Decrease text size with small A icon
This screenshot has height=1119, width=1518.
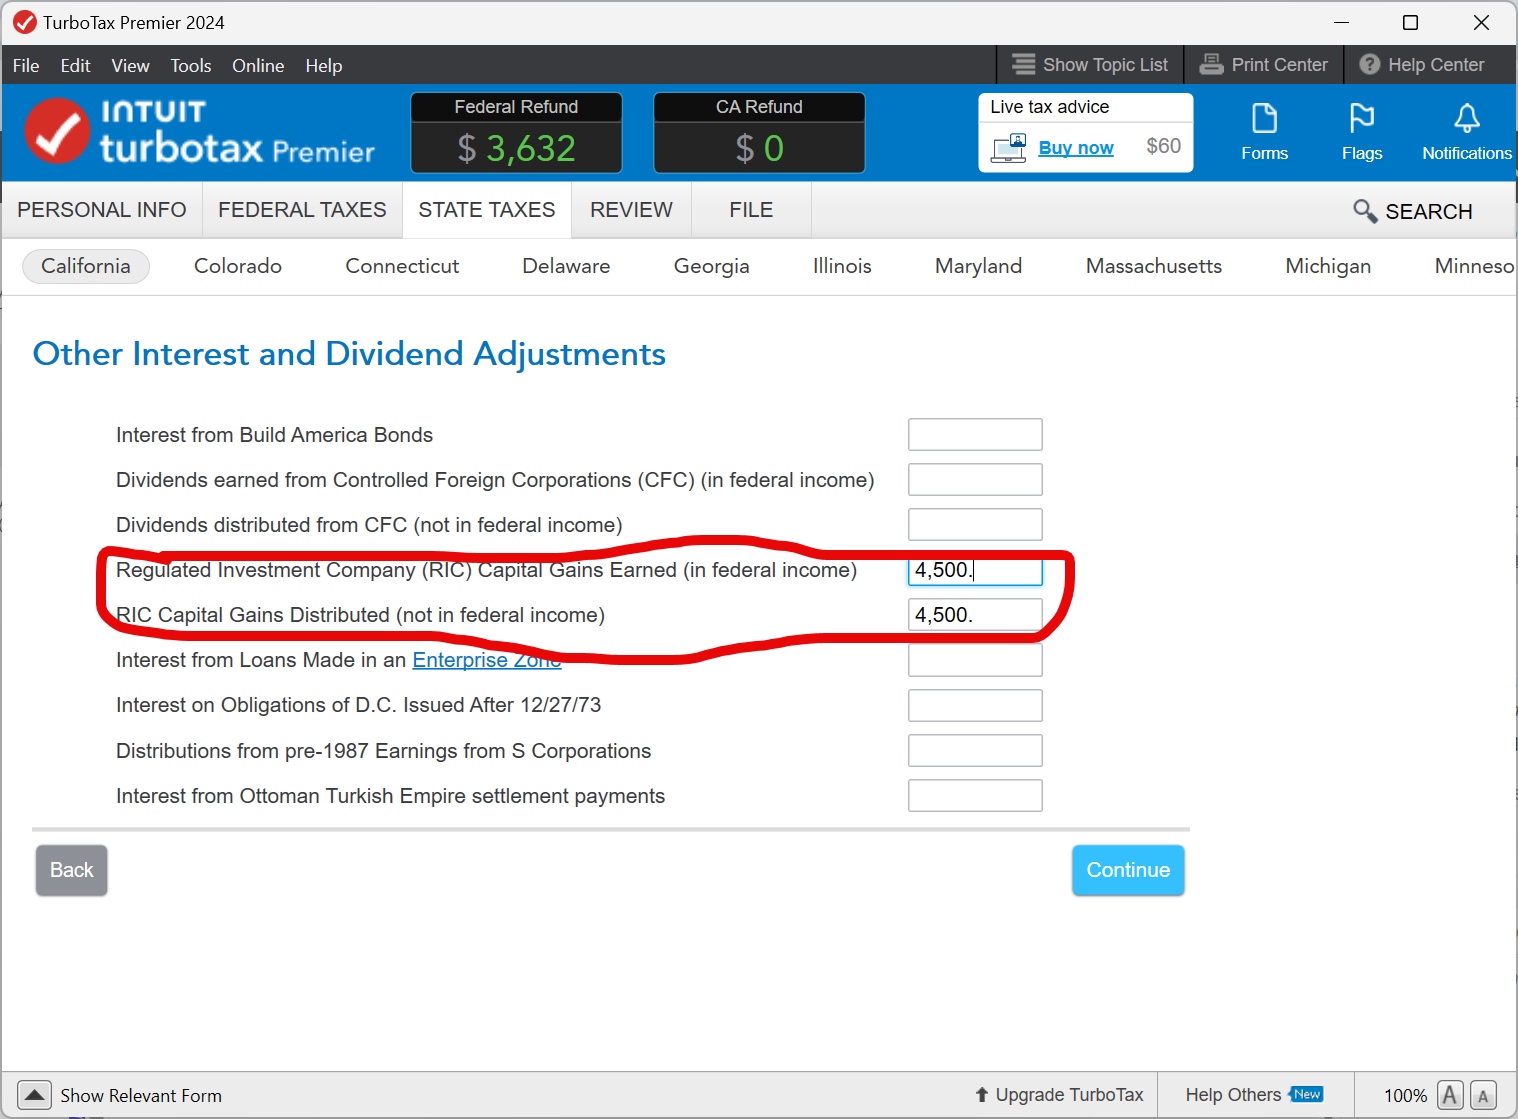tap(1483, 1096)
